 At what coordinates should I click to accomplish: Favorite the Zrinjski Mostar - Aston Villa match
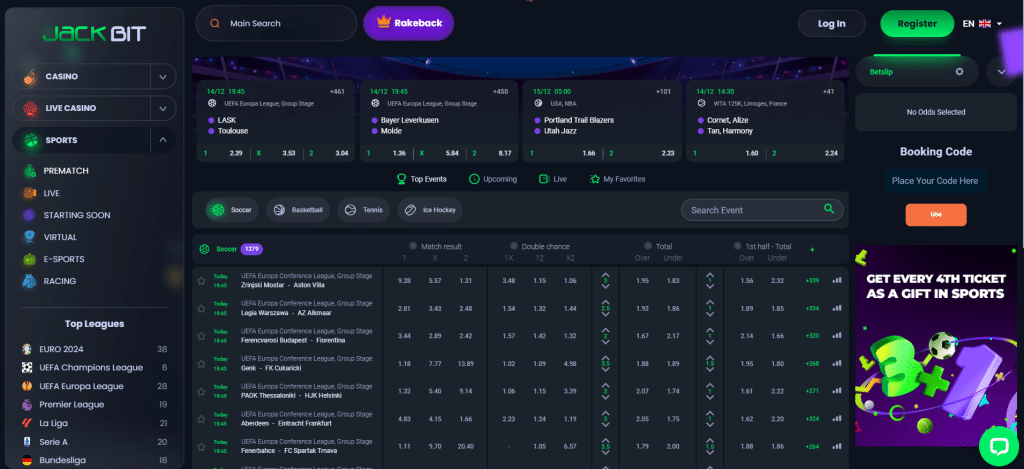tap(201, 281)
